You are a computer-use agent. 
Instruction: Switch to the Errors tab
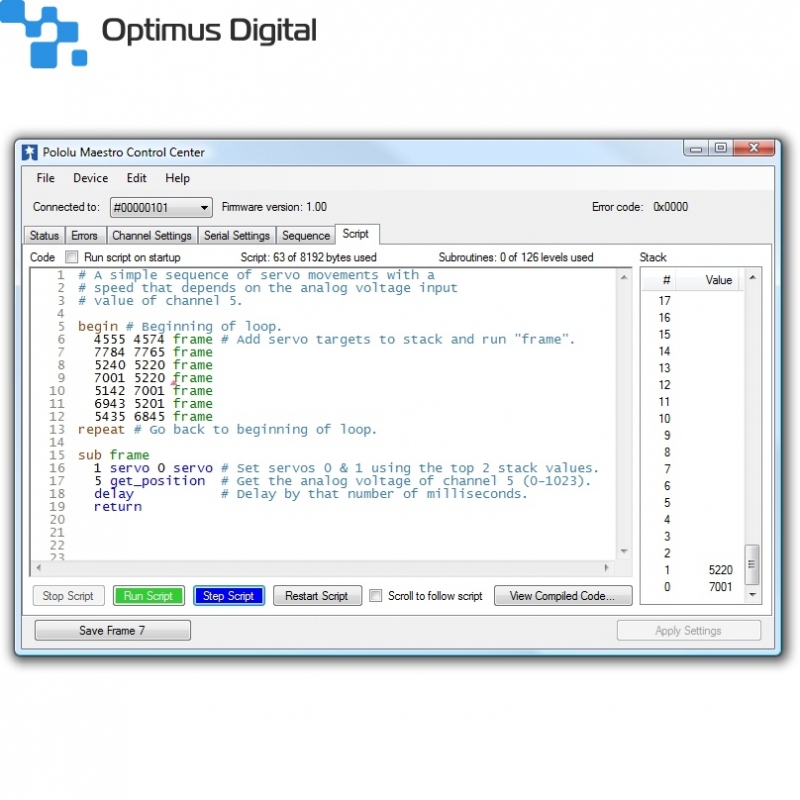[84, 236]
